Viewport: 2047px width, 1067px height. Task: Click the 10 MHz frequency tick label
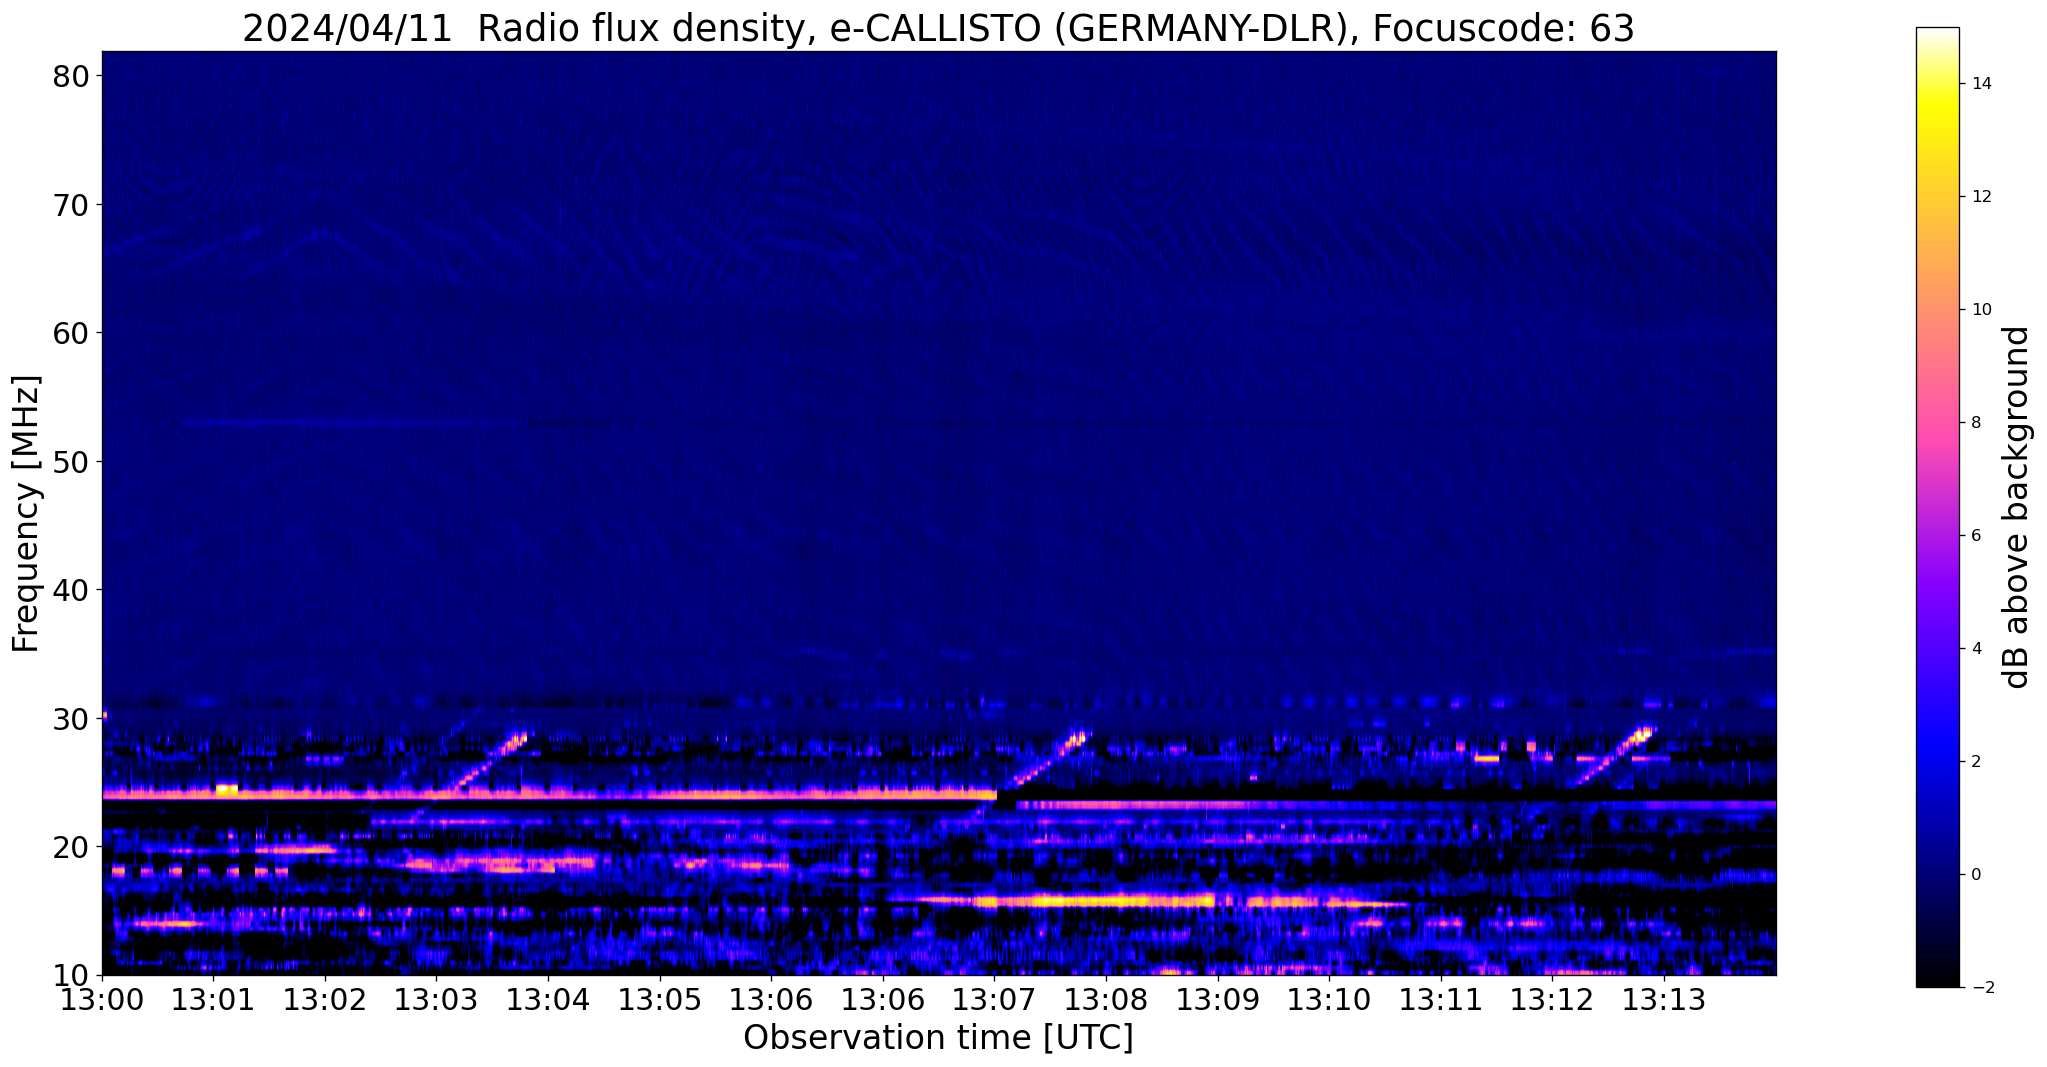(71, 975)
